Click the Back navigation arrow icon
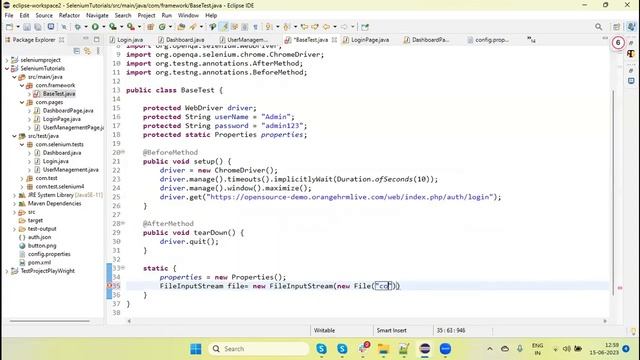Image resolution: width=640 pixels, height=360 pixels. [327, 27]
